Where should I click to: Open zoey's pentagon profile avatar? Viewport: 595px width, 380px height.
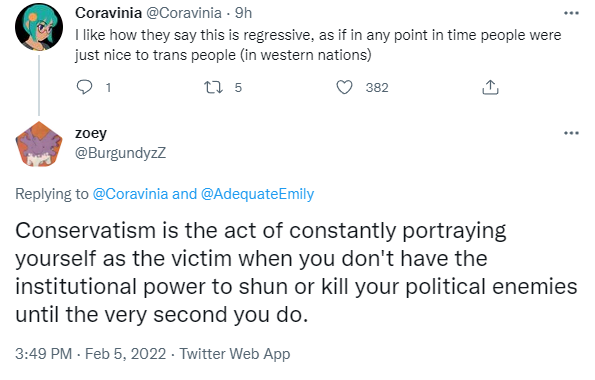(39, 144)
